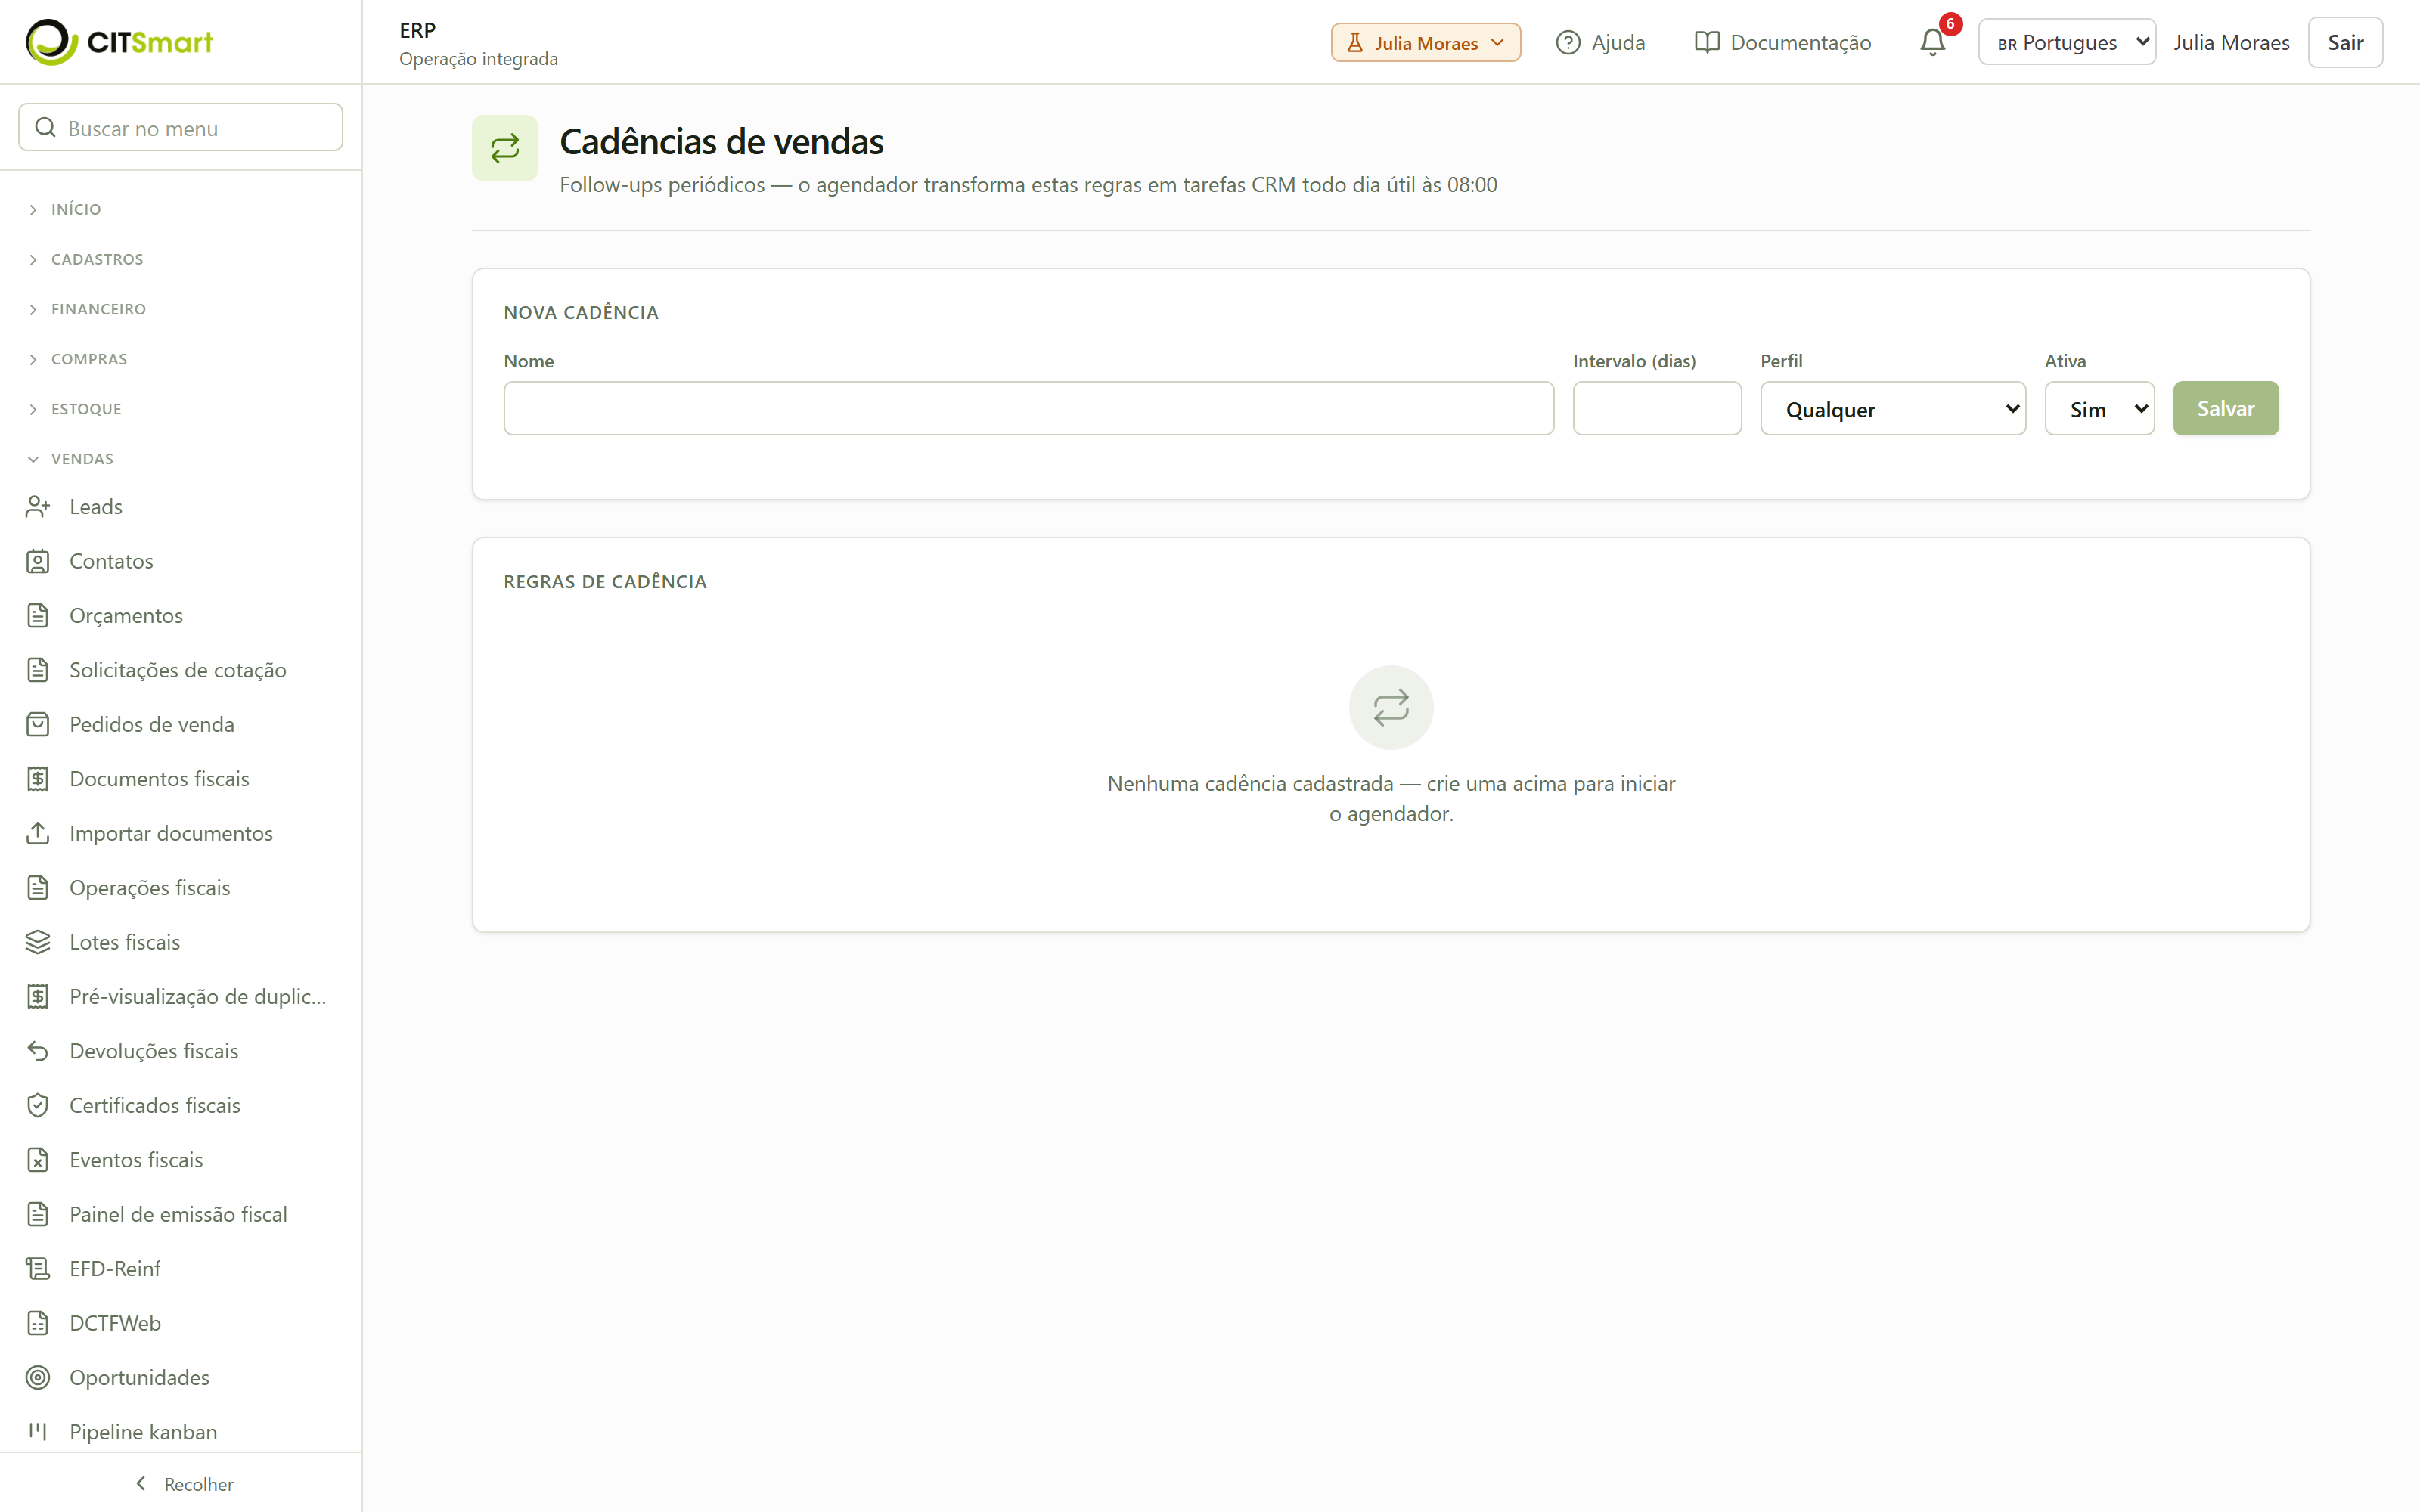Click the Salvar button
The width and height of the screenshot is (2420, 1512).
click(2225, 408)
